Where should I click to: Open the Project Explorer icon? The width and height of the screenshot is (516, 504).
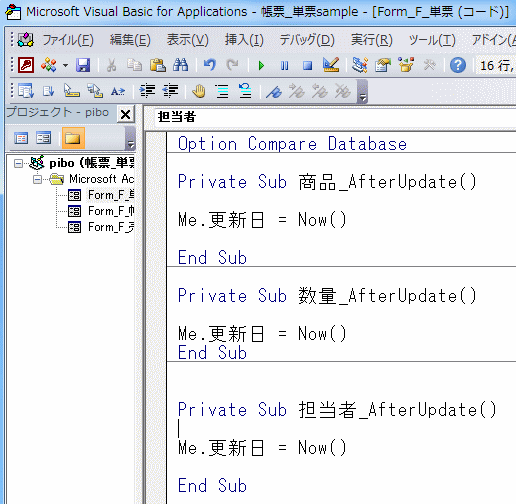tap(360, 65)
